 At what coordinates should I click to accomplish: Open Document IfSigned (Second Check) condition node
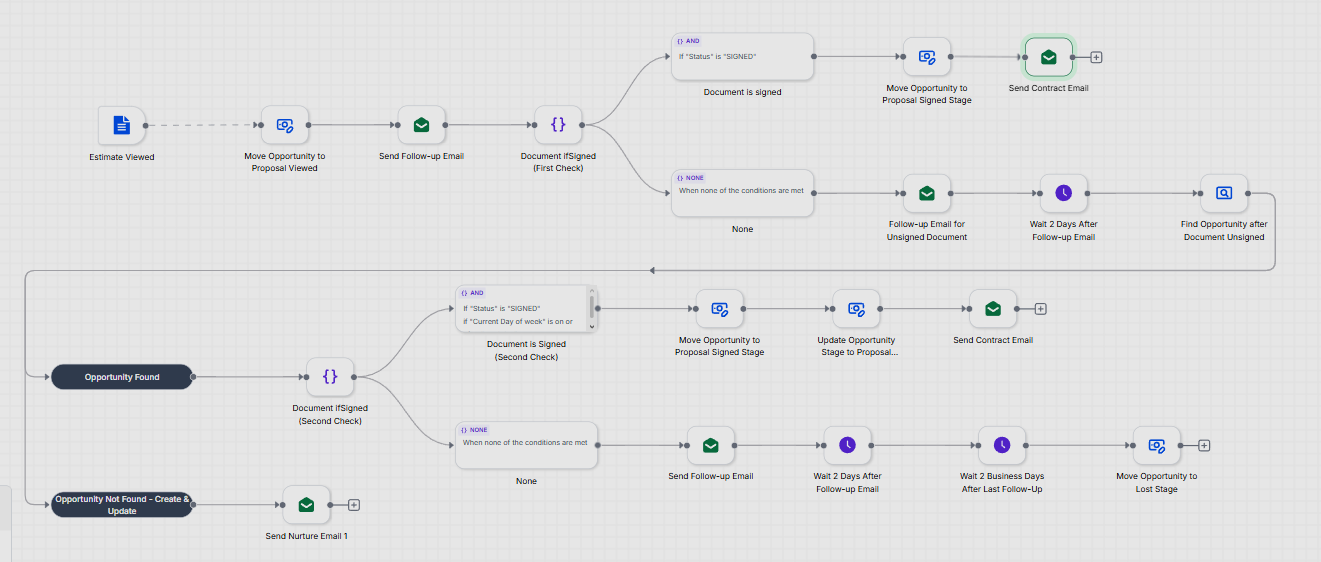(x=330, y=377)
